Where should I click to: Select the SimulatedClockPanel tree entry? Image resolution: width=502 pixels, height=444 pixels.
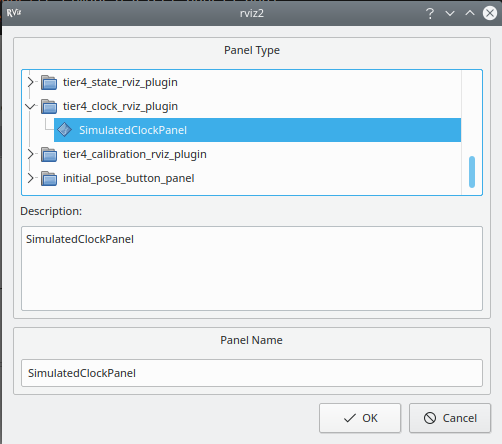tap(257, 130)
